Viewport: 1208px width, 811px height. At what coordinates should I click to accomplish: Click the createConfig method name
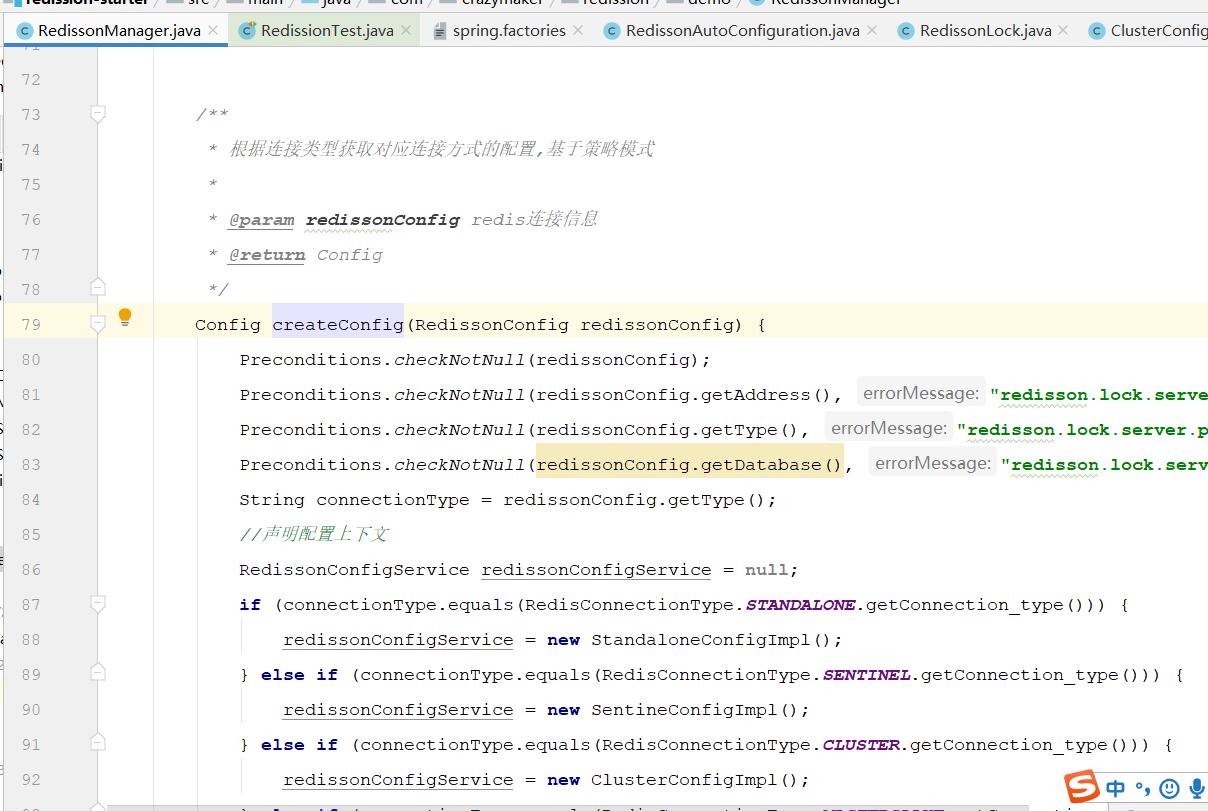tap(337, 324)
